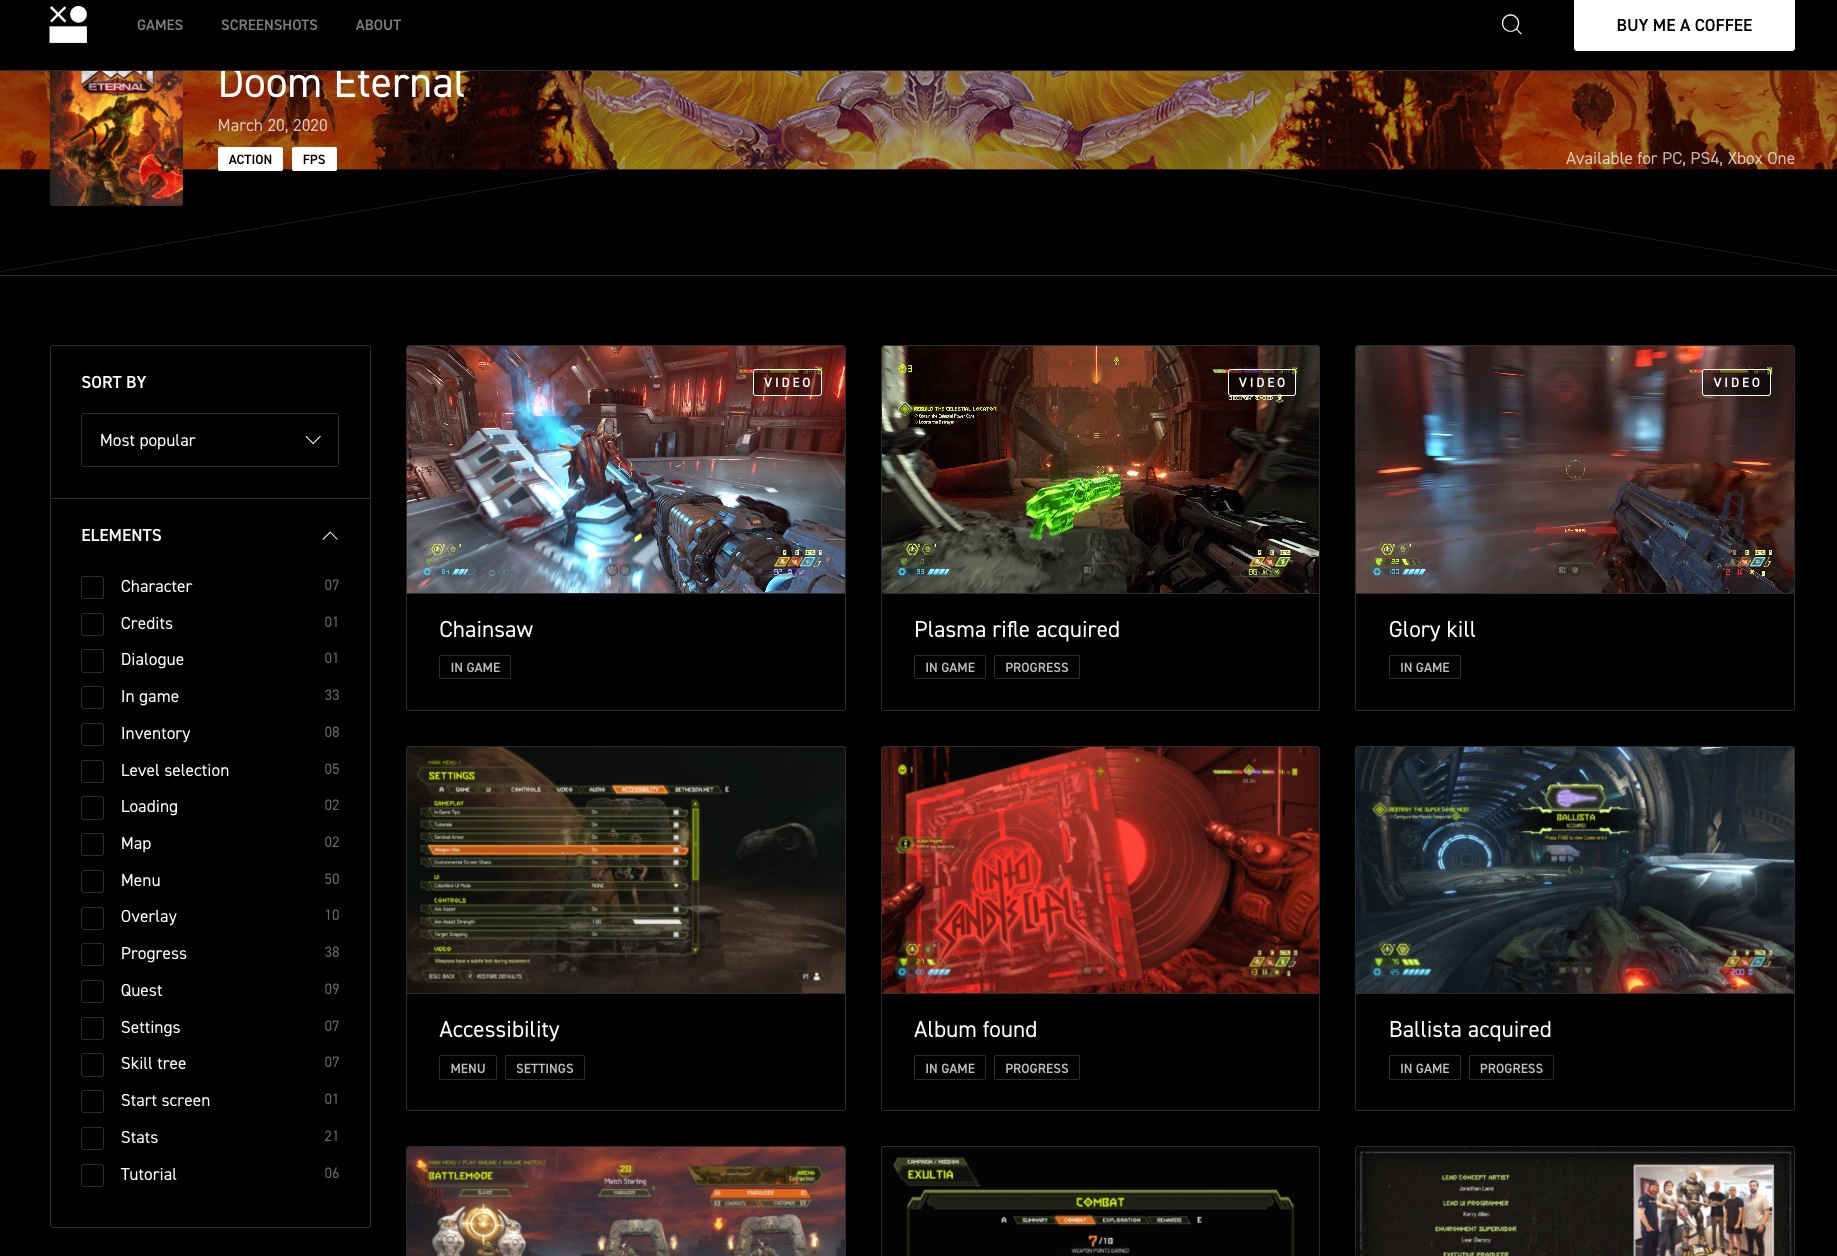Click the Menu tag under Accessibility

click(x=468, y=1068)
